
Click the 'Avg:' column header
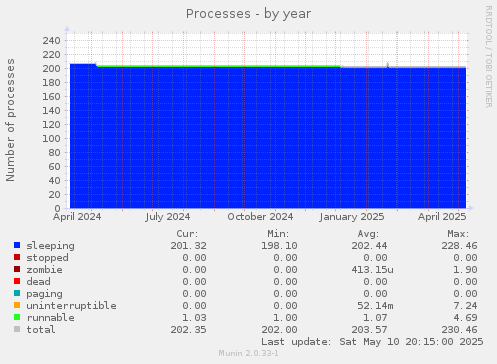click(368, 234)
